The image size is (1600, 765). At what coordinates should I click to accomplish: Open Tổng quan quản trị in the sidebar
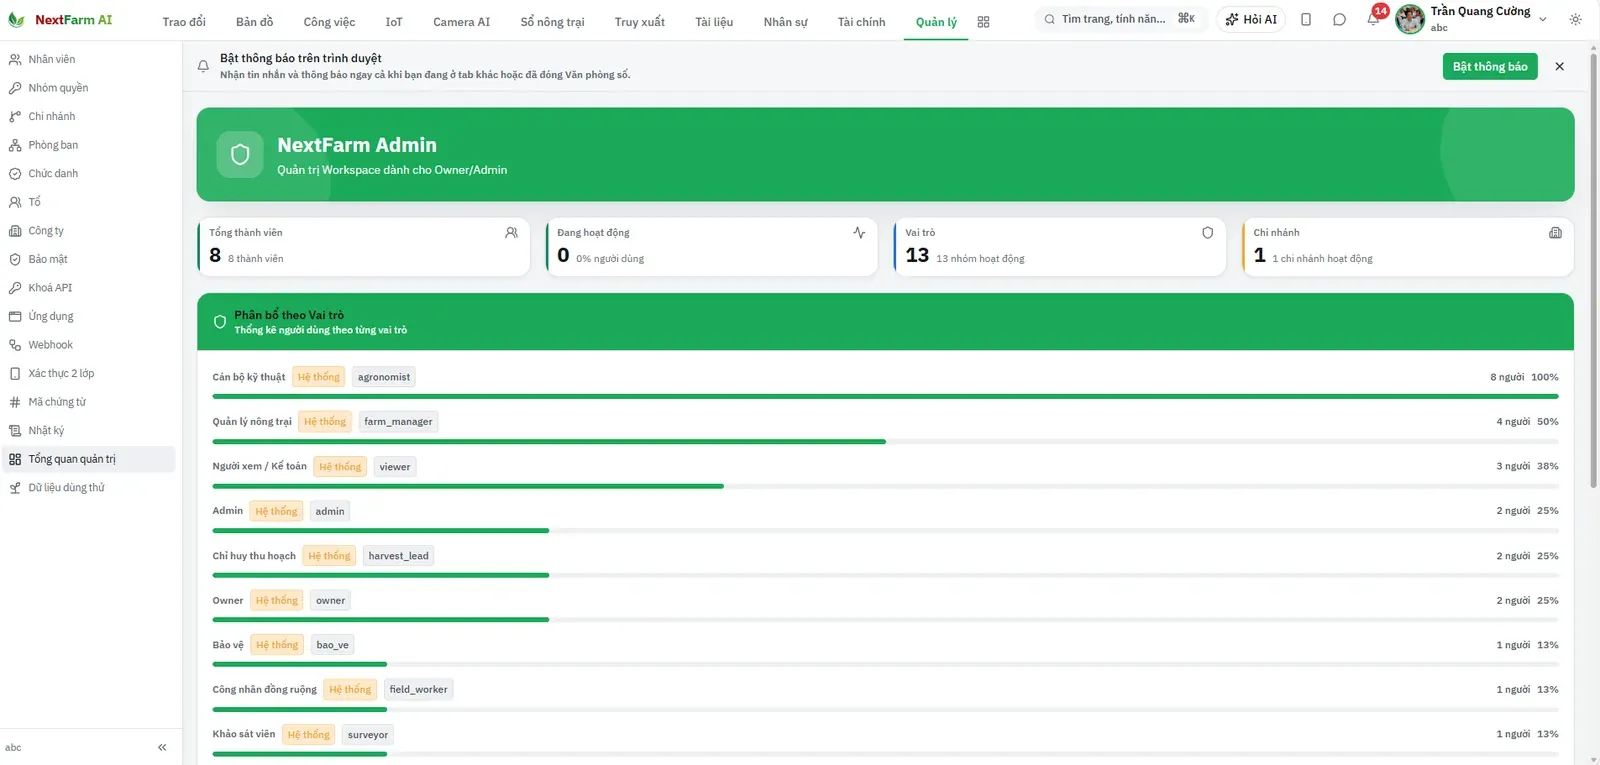(x=88, y=459)
